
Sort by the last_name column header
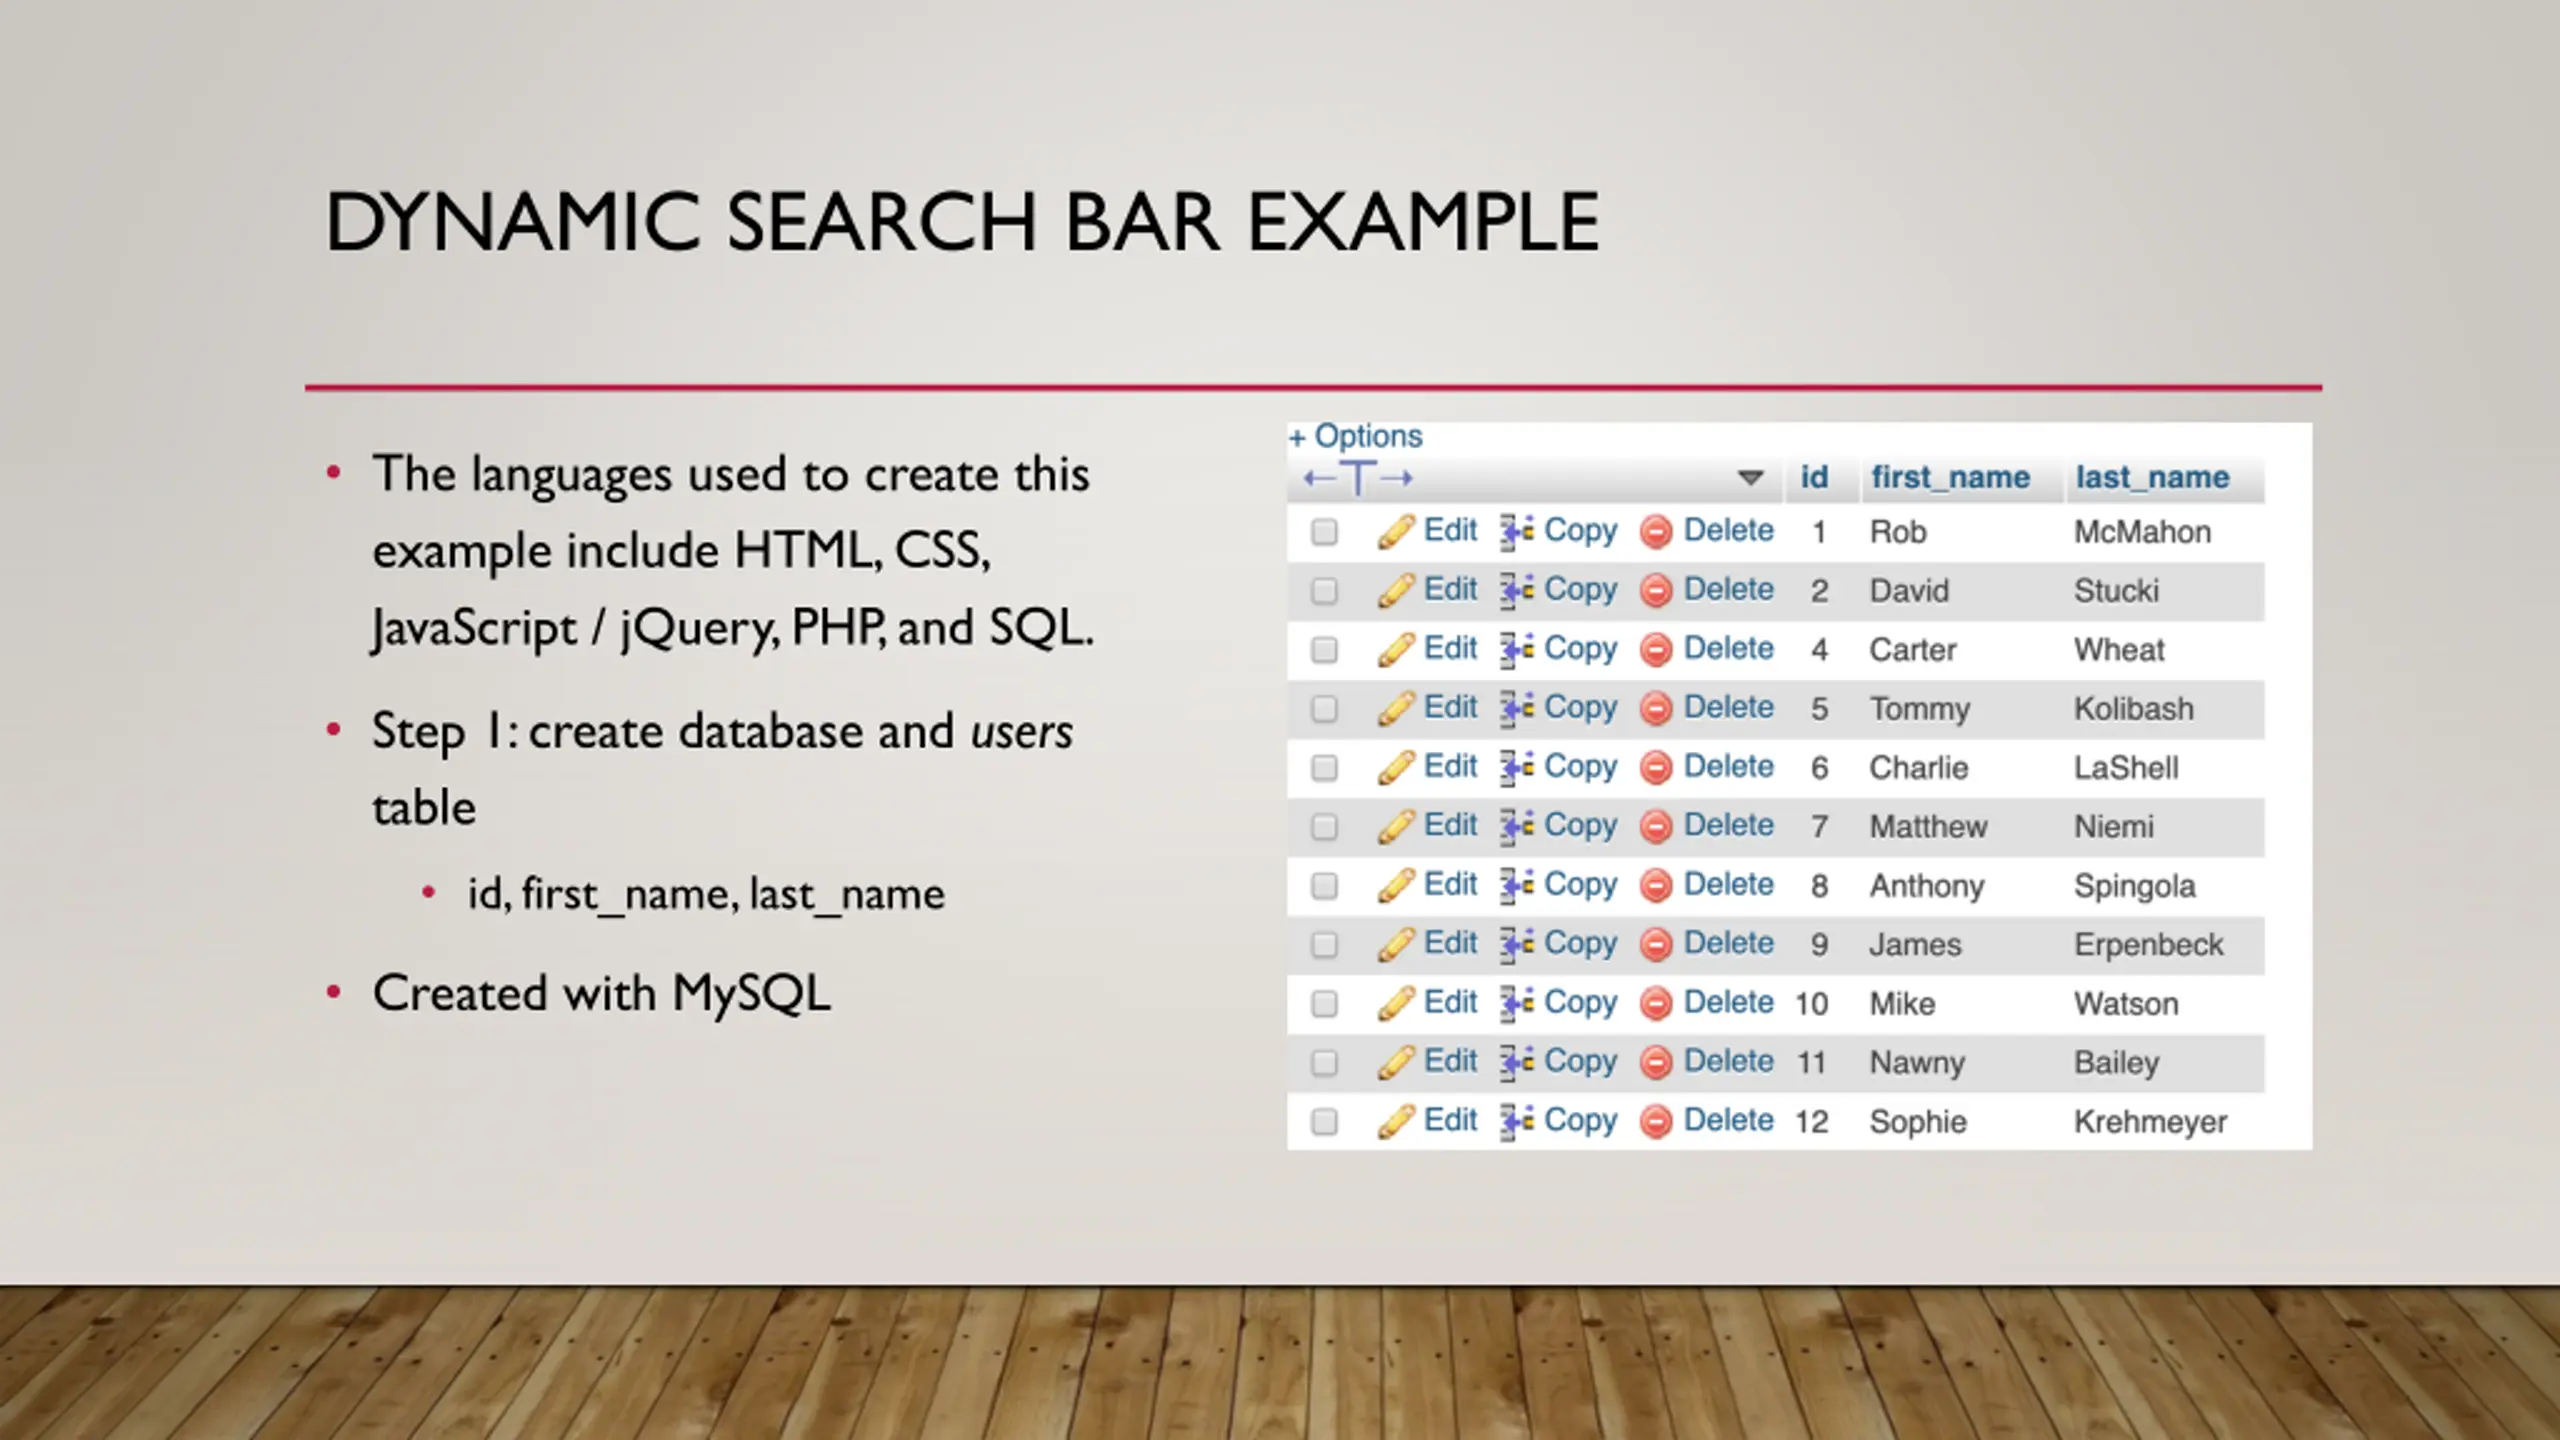[x=2152, y=477]
